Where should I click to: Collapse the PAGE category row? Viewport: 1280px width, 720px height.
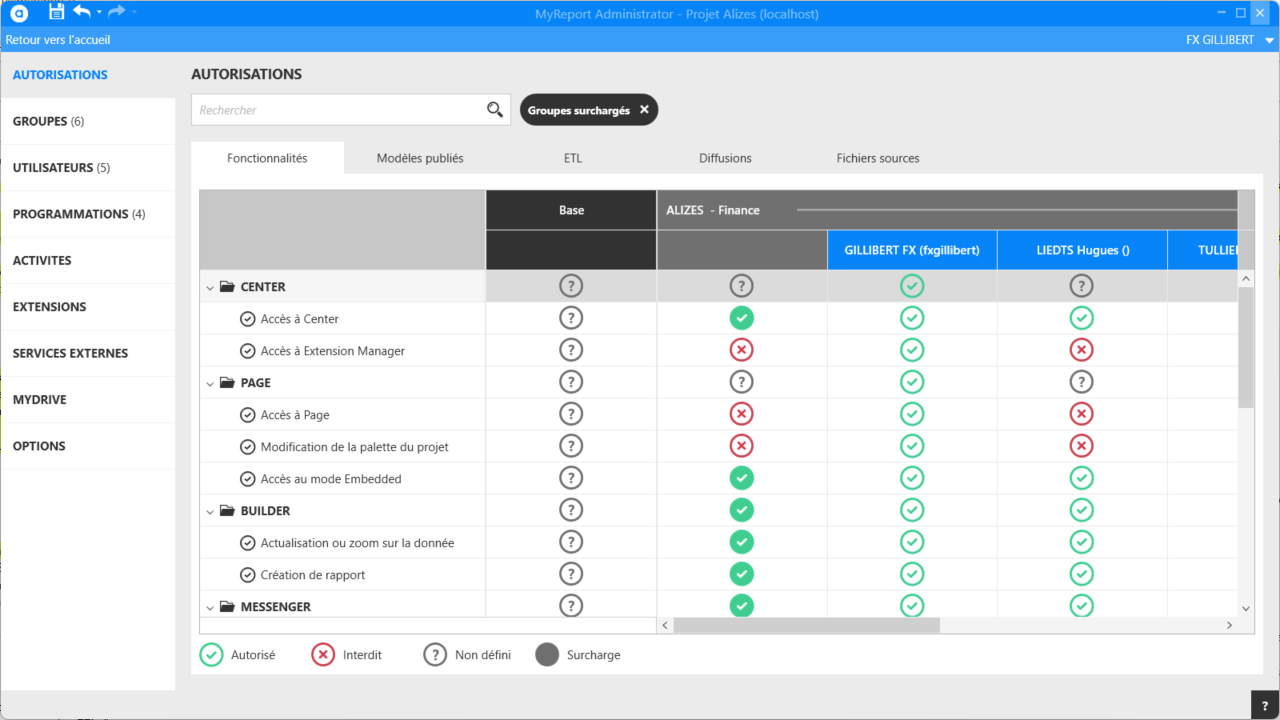tap(210, 383)
